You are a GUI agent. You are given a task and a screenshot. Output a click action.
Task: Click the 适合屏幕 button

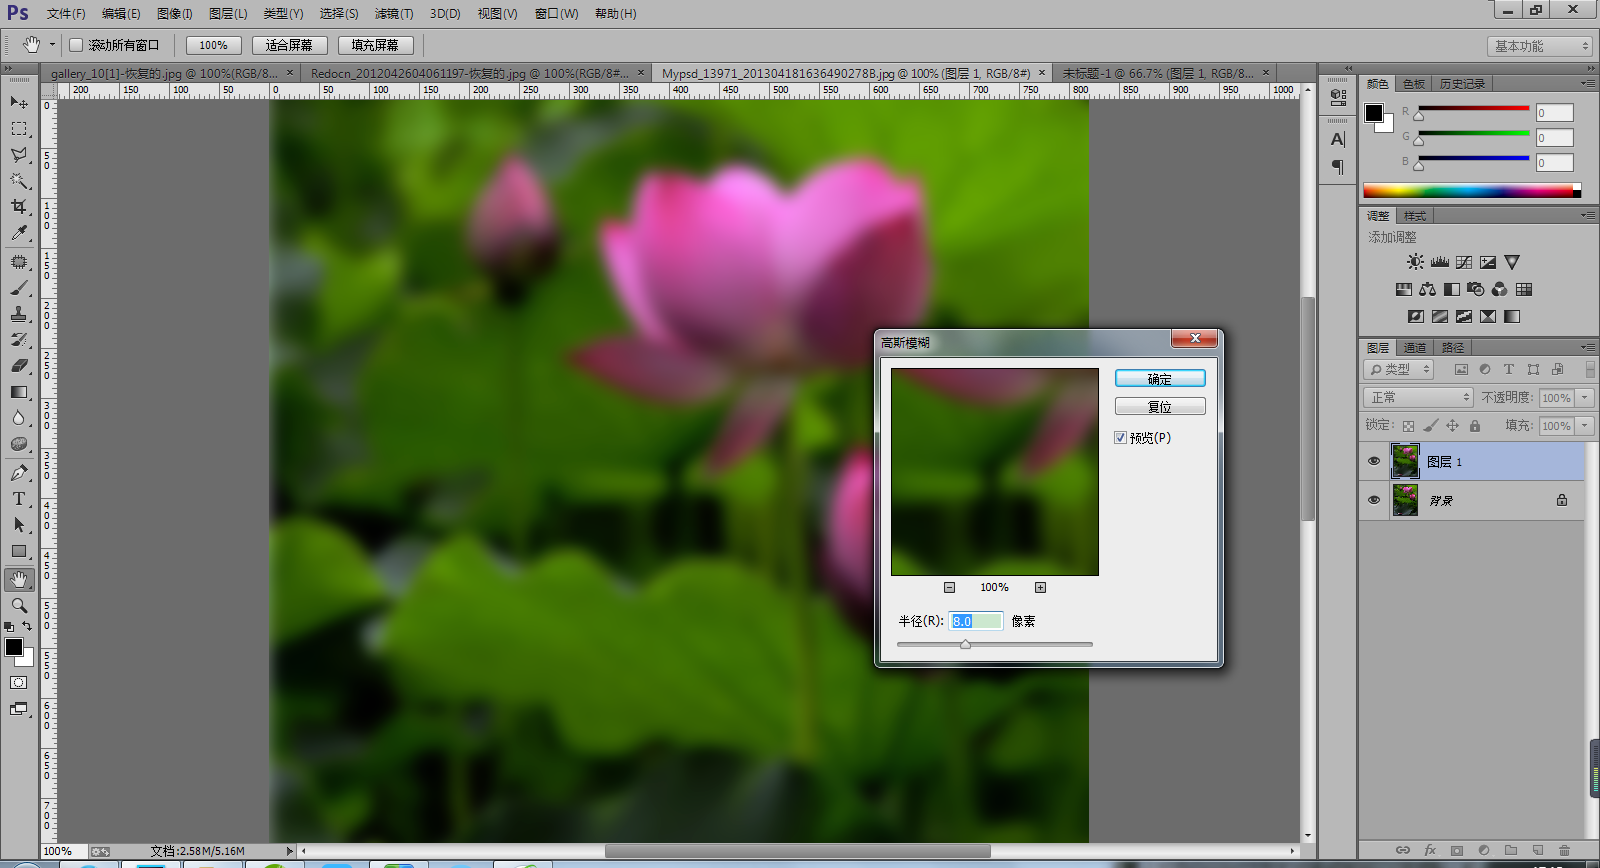click(x=289, y=45)
